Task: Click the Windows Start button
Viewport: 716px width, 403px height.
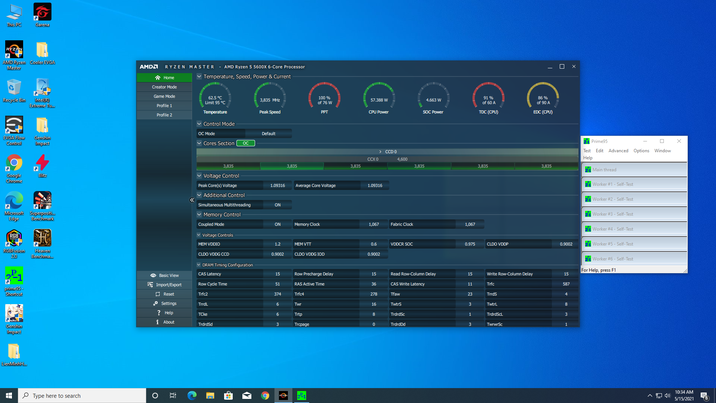Action: (x=9, y=396)
